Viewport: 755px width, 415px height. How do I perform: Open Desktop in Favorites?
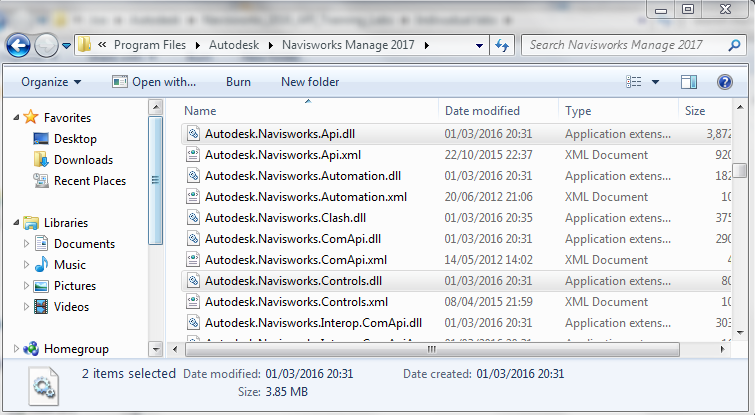tap(75, 139)
